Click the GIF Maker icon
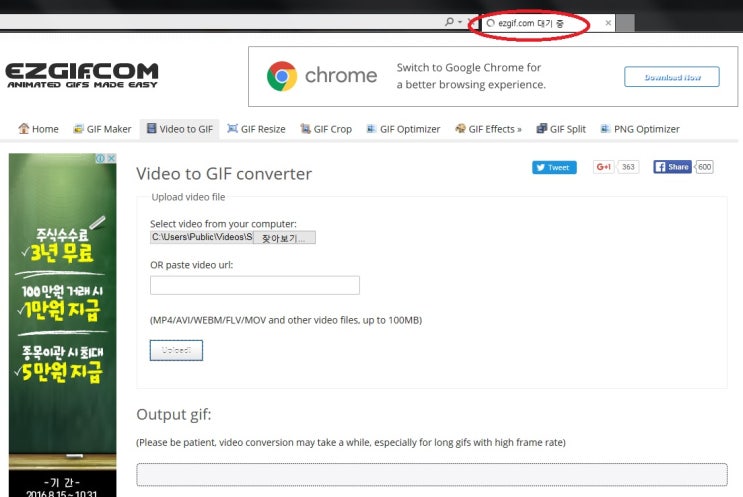 coord(78,129)
